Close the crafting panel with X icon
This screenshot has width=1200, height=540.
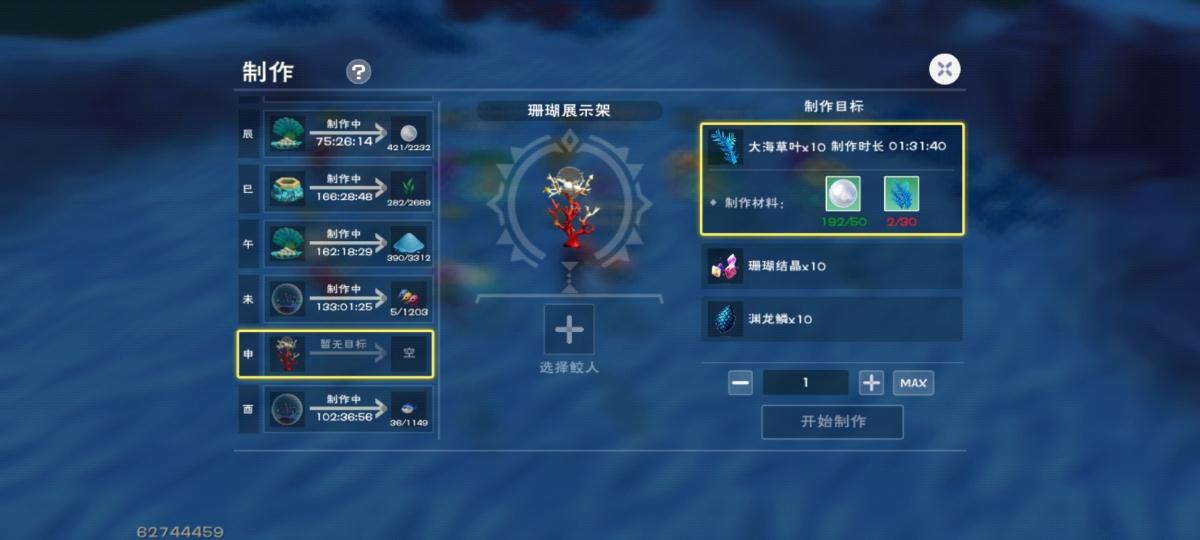(945, 69)
